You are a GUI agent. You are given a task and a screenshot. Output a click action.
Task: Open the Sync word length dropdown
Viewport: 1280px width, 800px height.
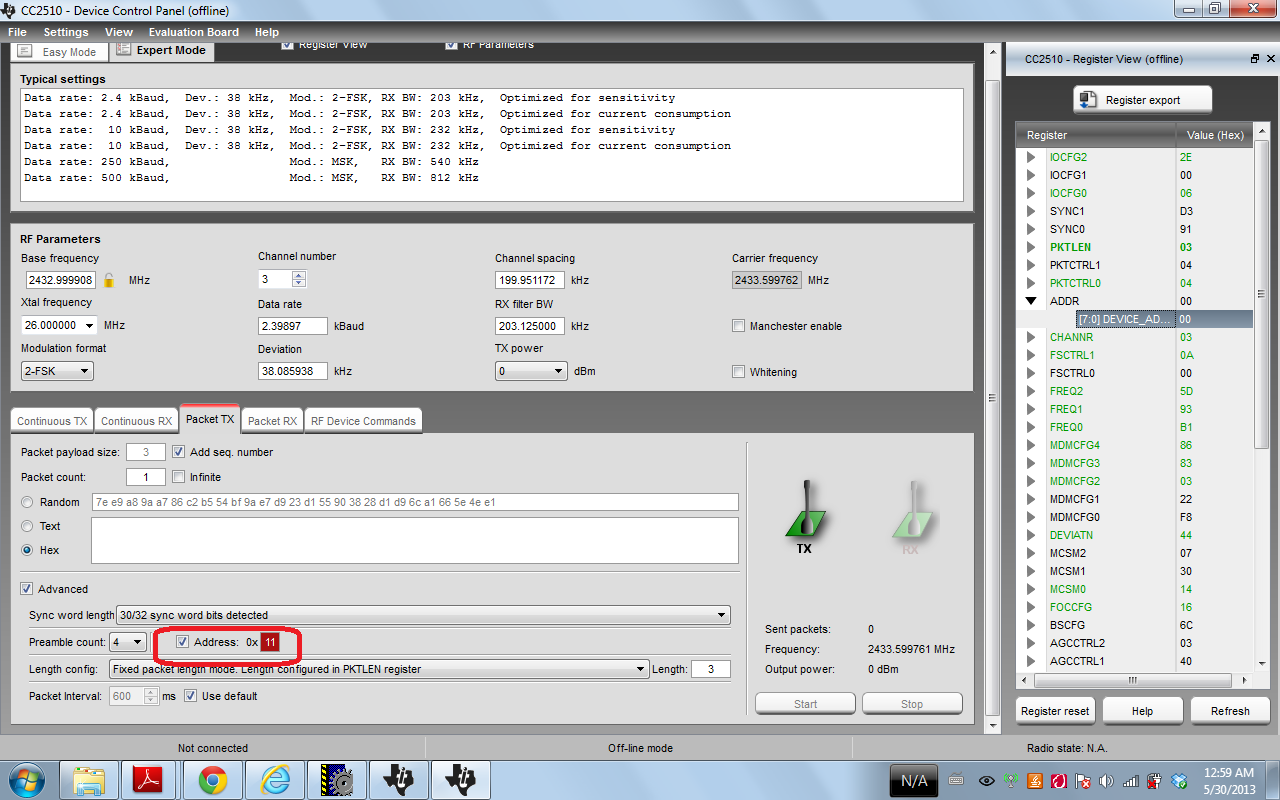[x=722, y=615]
